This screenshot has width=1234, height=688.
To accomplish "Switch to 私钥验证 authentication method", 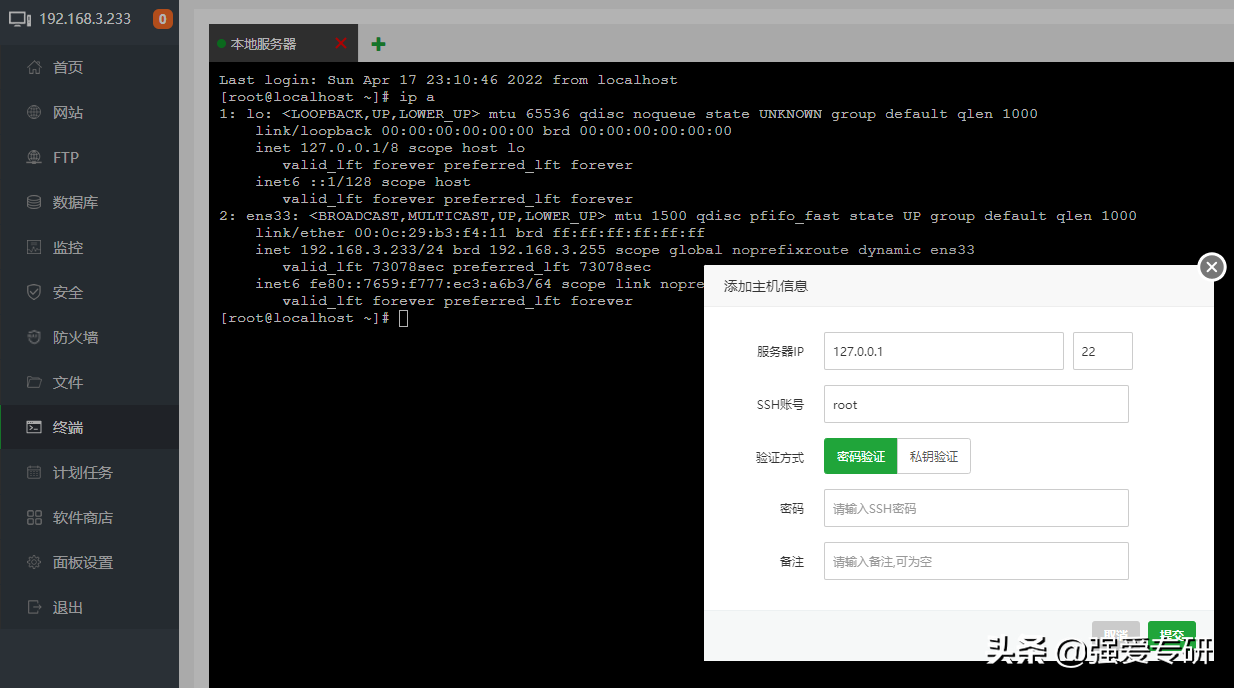I will [x=934, y=456].
